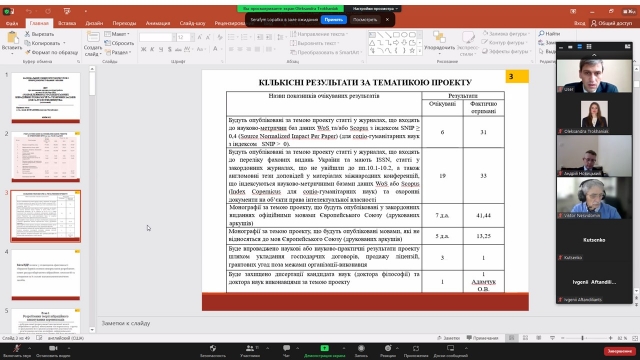
Task: Dismiss Zoom waiting room notification X
Action: [x=387, y=20]
